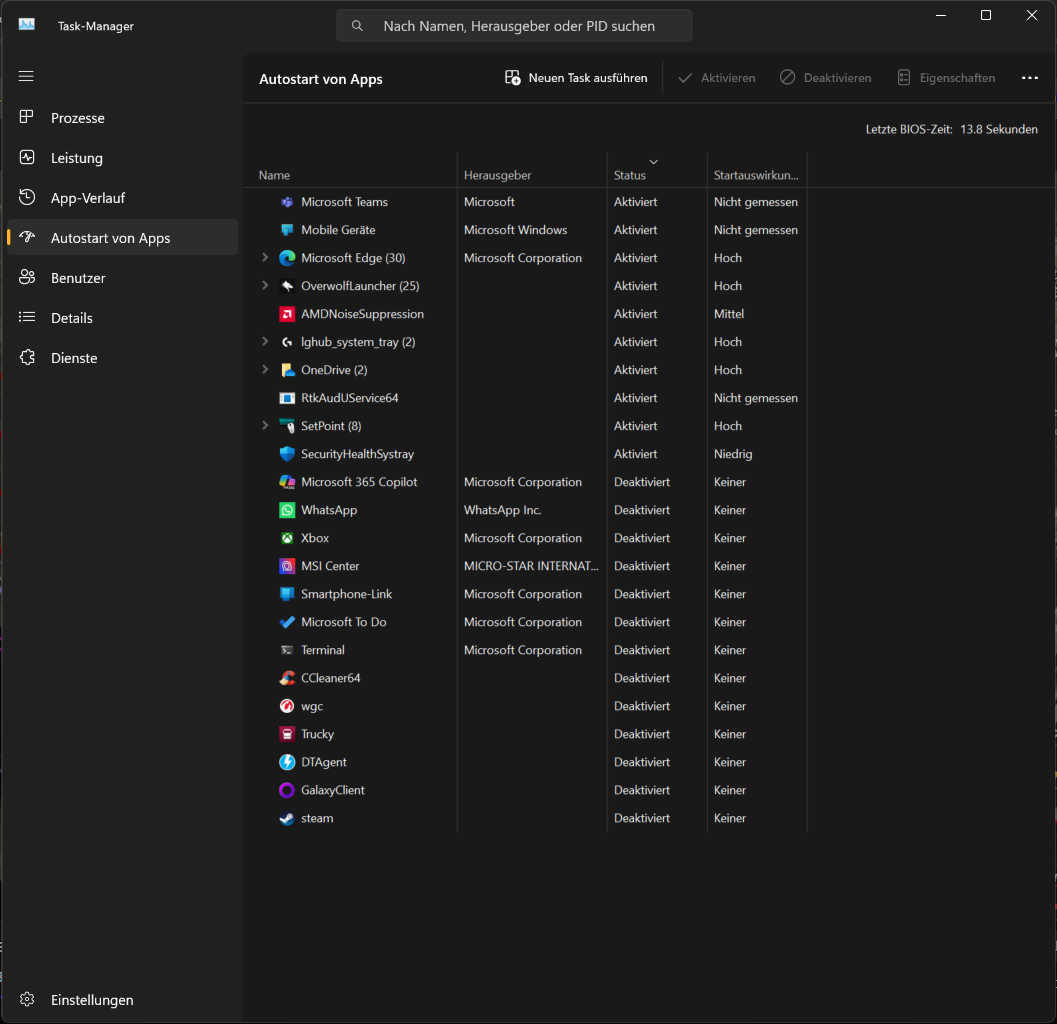Viewport: 1057px width, 1024px height.
Task: Click the Microsoft 365 Copilot icon
Action: pos(287,482)
